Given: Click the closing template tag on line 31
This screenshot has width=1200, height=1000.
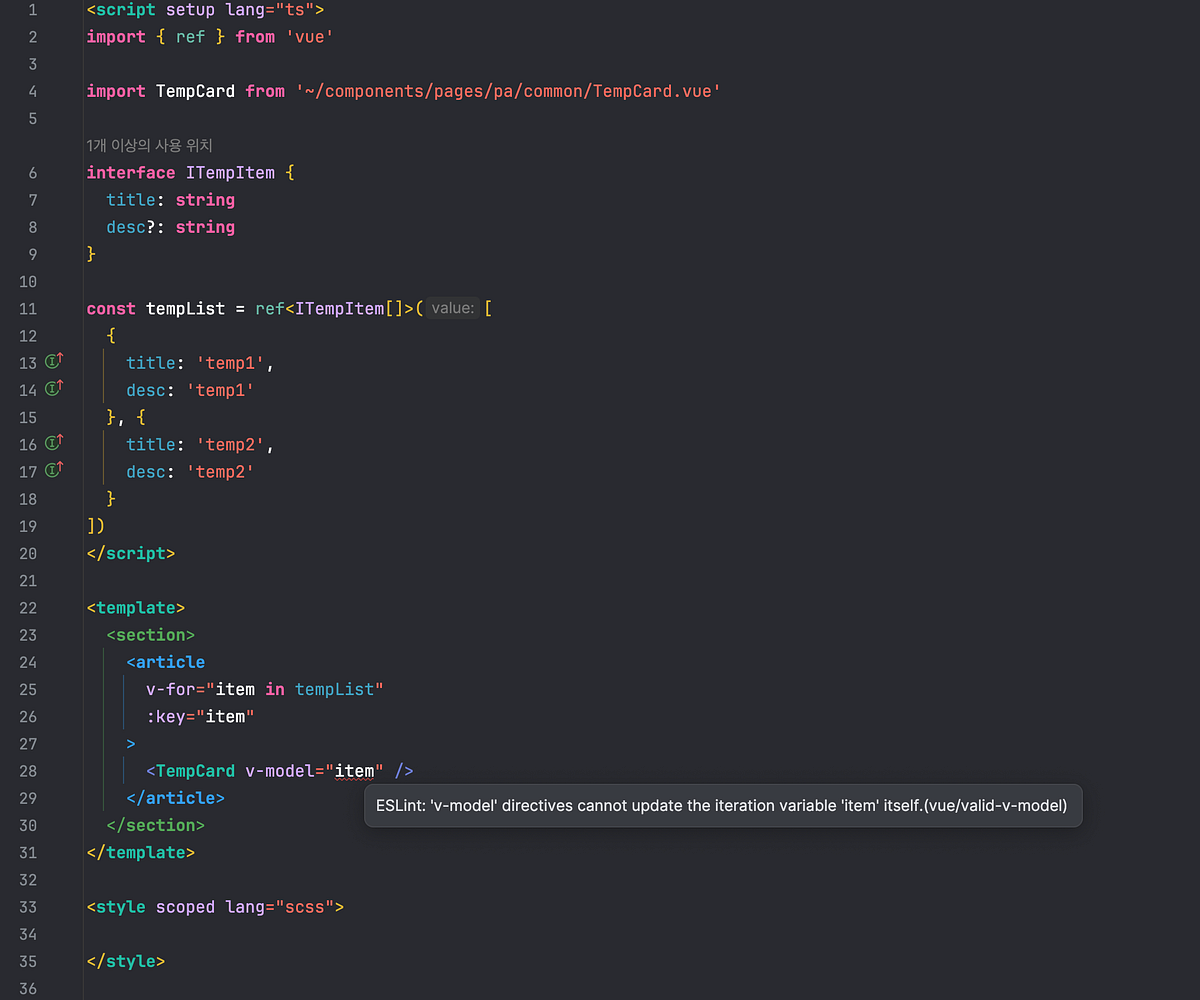Looking at the screenshot, I should (x=141, y=852).
